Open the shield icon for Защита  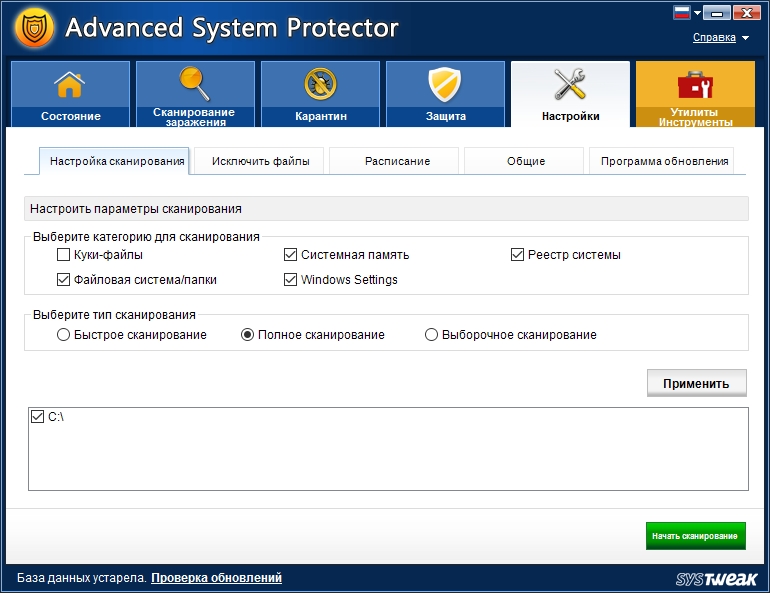tap(445, 85)
